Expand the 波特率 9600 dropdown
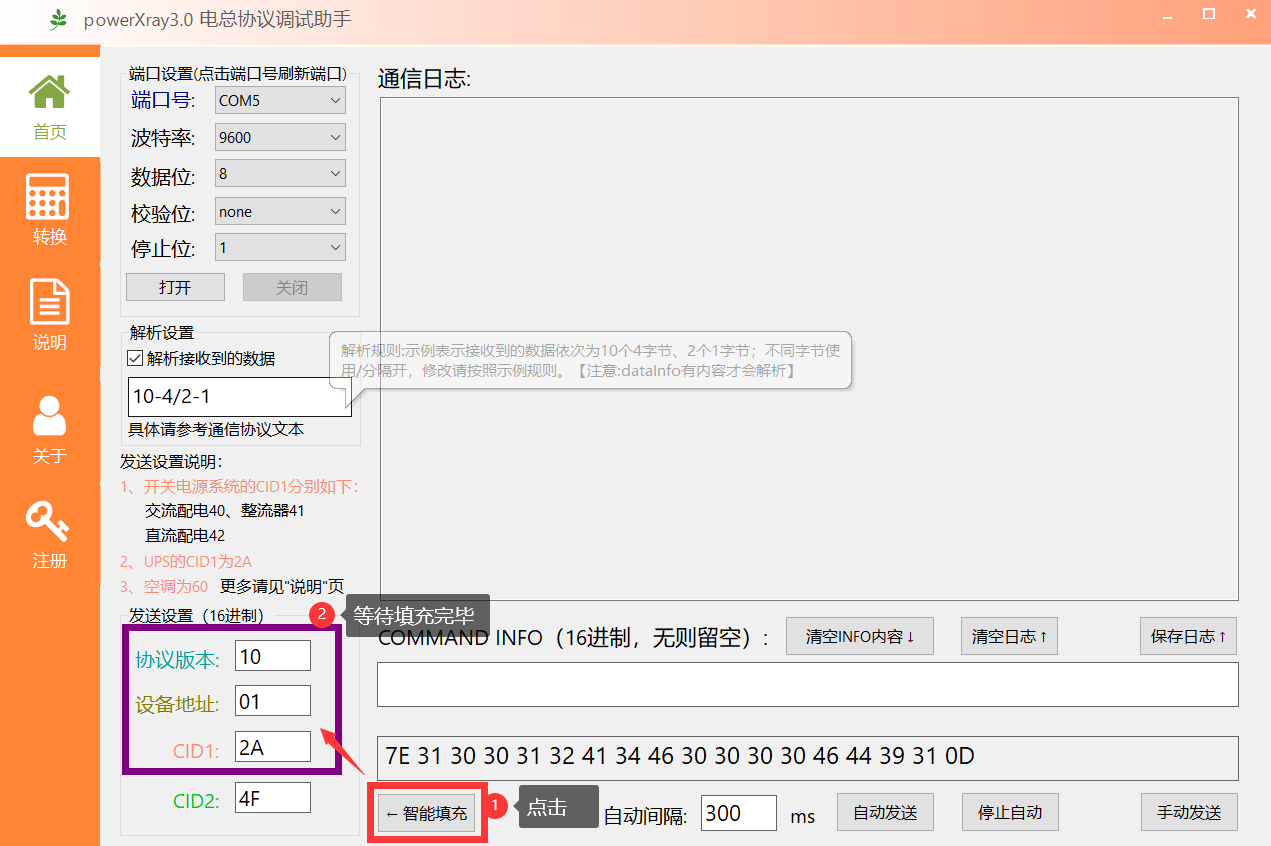The width and height of the screenshot is (1271, 846). [x=280, y=137]
